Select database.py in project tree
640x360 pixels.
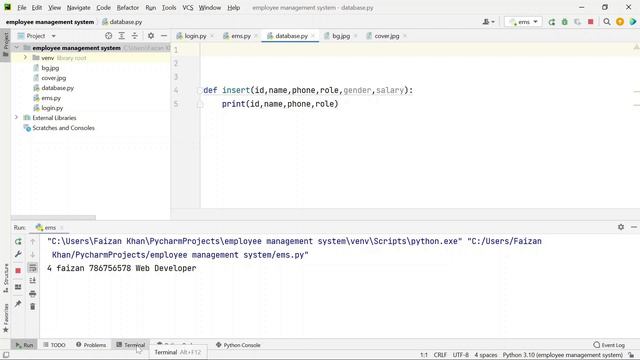tap(58, 88)
